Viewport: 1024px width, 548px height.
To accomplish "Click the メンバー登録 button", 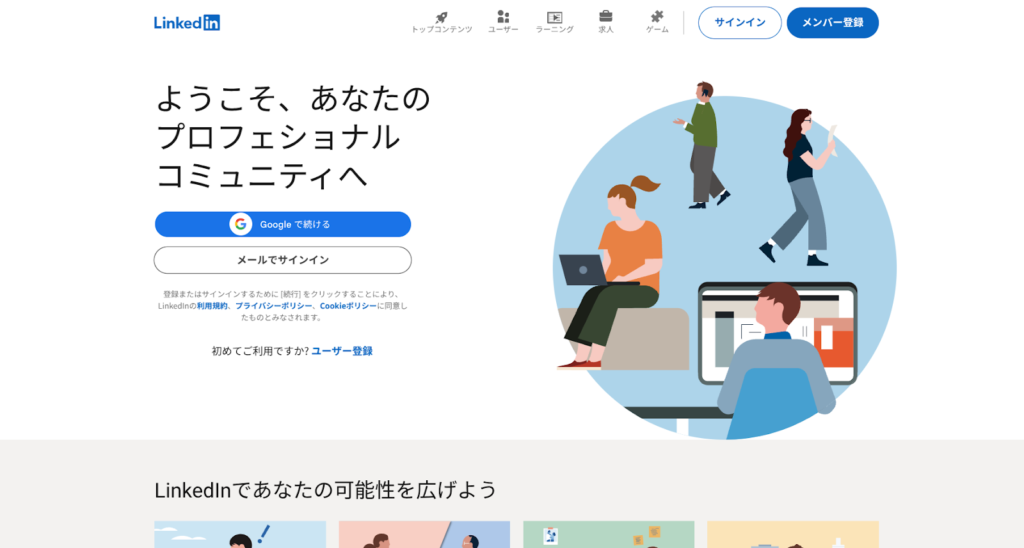I will pos(832,23).
